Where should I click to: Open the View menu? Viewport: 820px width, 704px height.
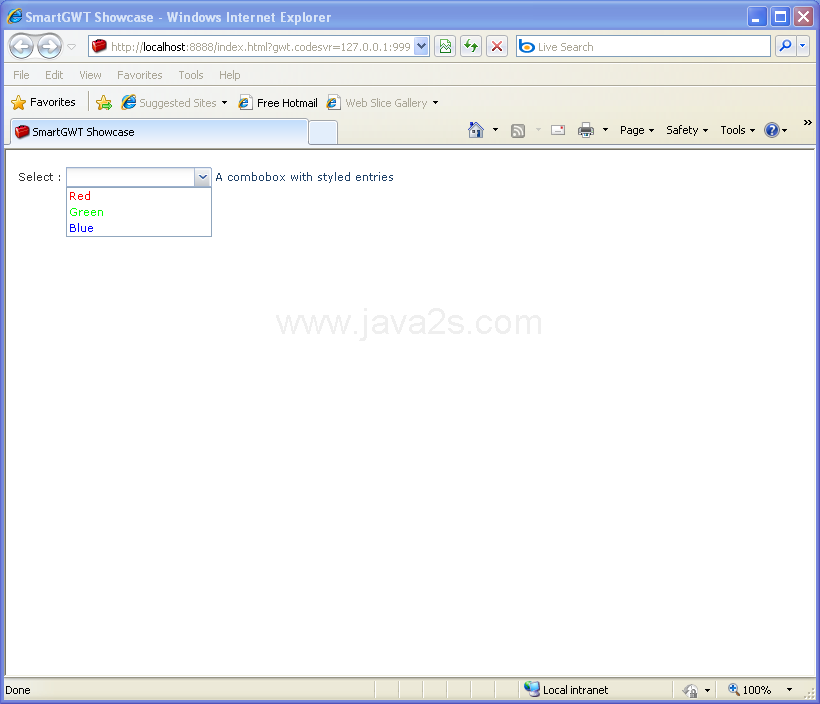tap(90, 75)
